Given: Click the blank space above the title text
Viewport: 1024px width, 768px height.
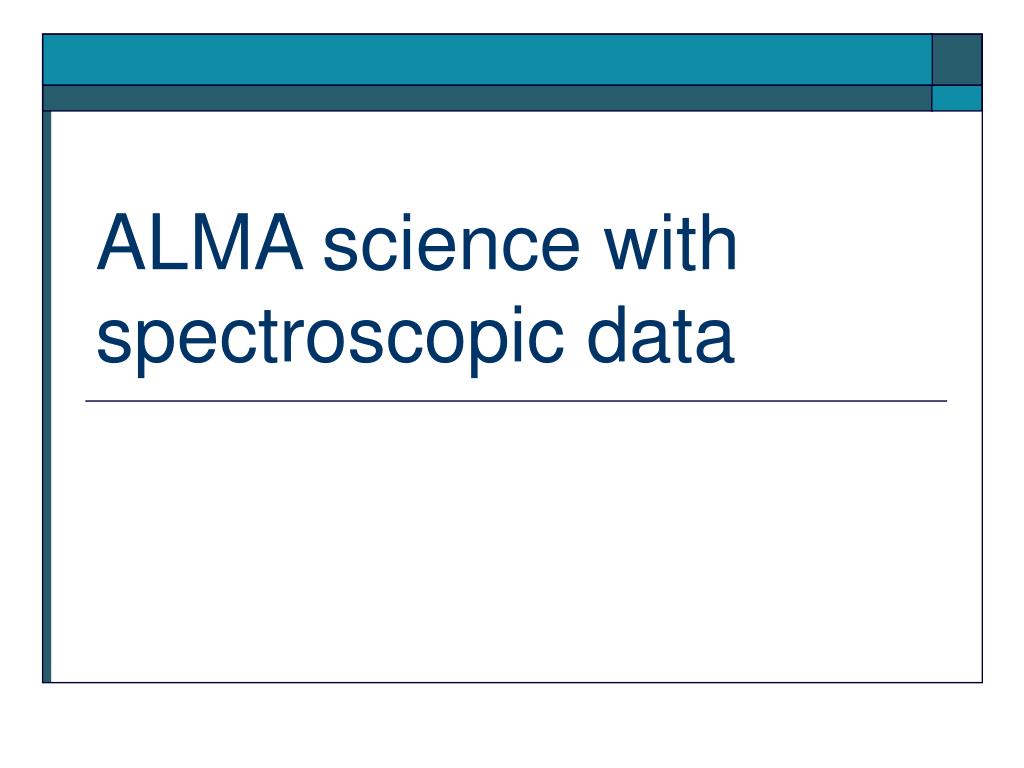Looking at the screenshot, I should pos(516,160).
